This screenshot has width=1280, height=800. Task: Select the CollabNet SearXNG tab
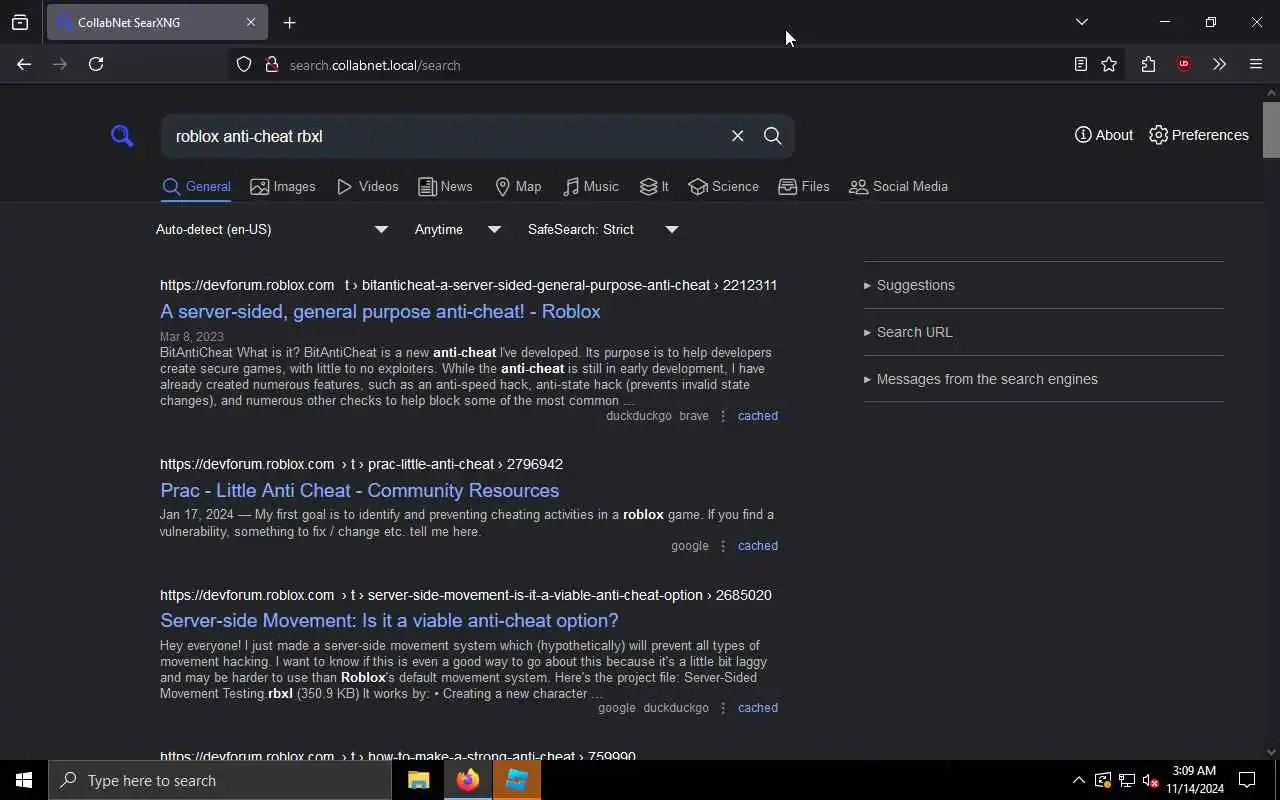pyautogui.click(x=156, y=22)
